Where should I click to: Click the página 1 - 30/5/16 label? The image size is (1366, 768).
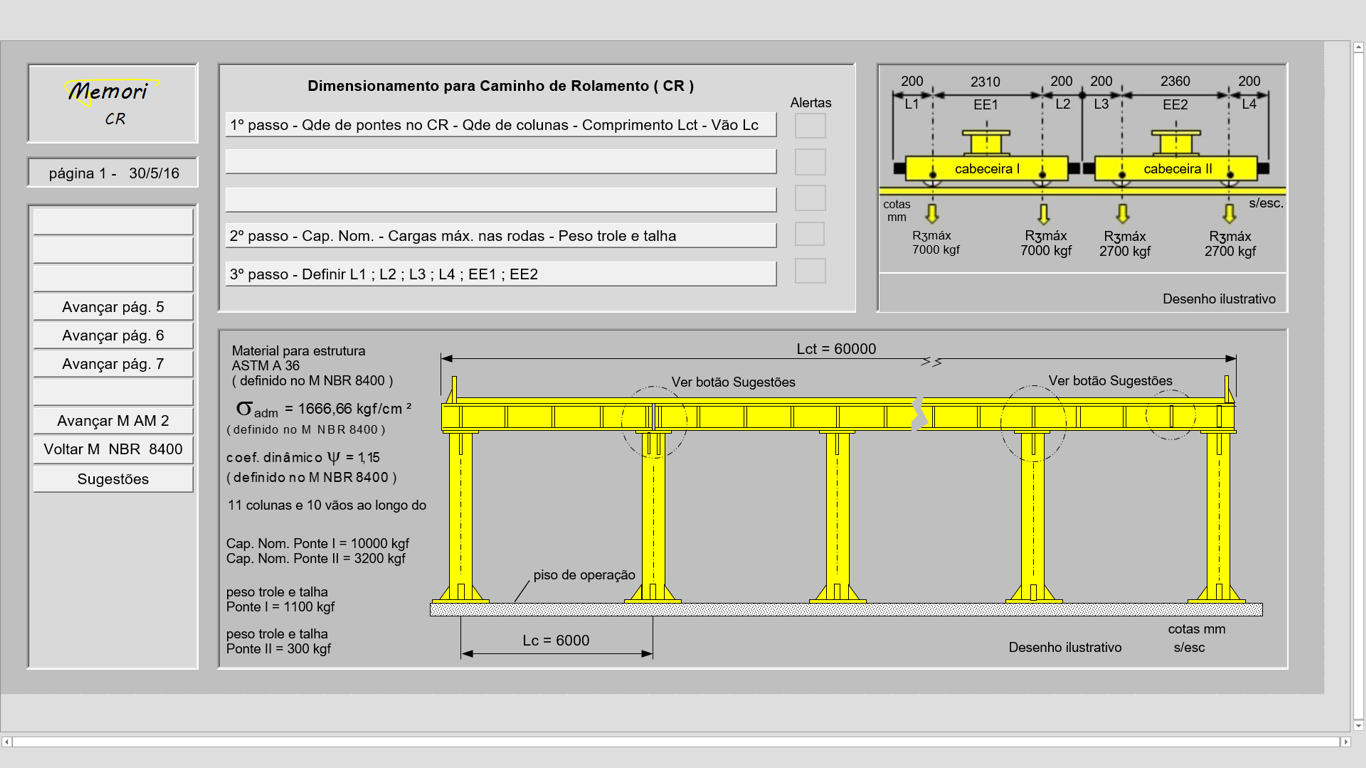click(x=113, y=173)
